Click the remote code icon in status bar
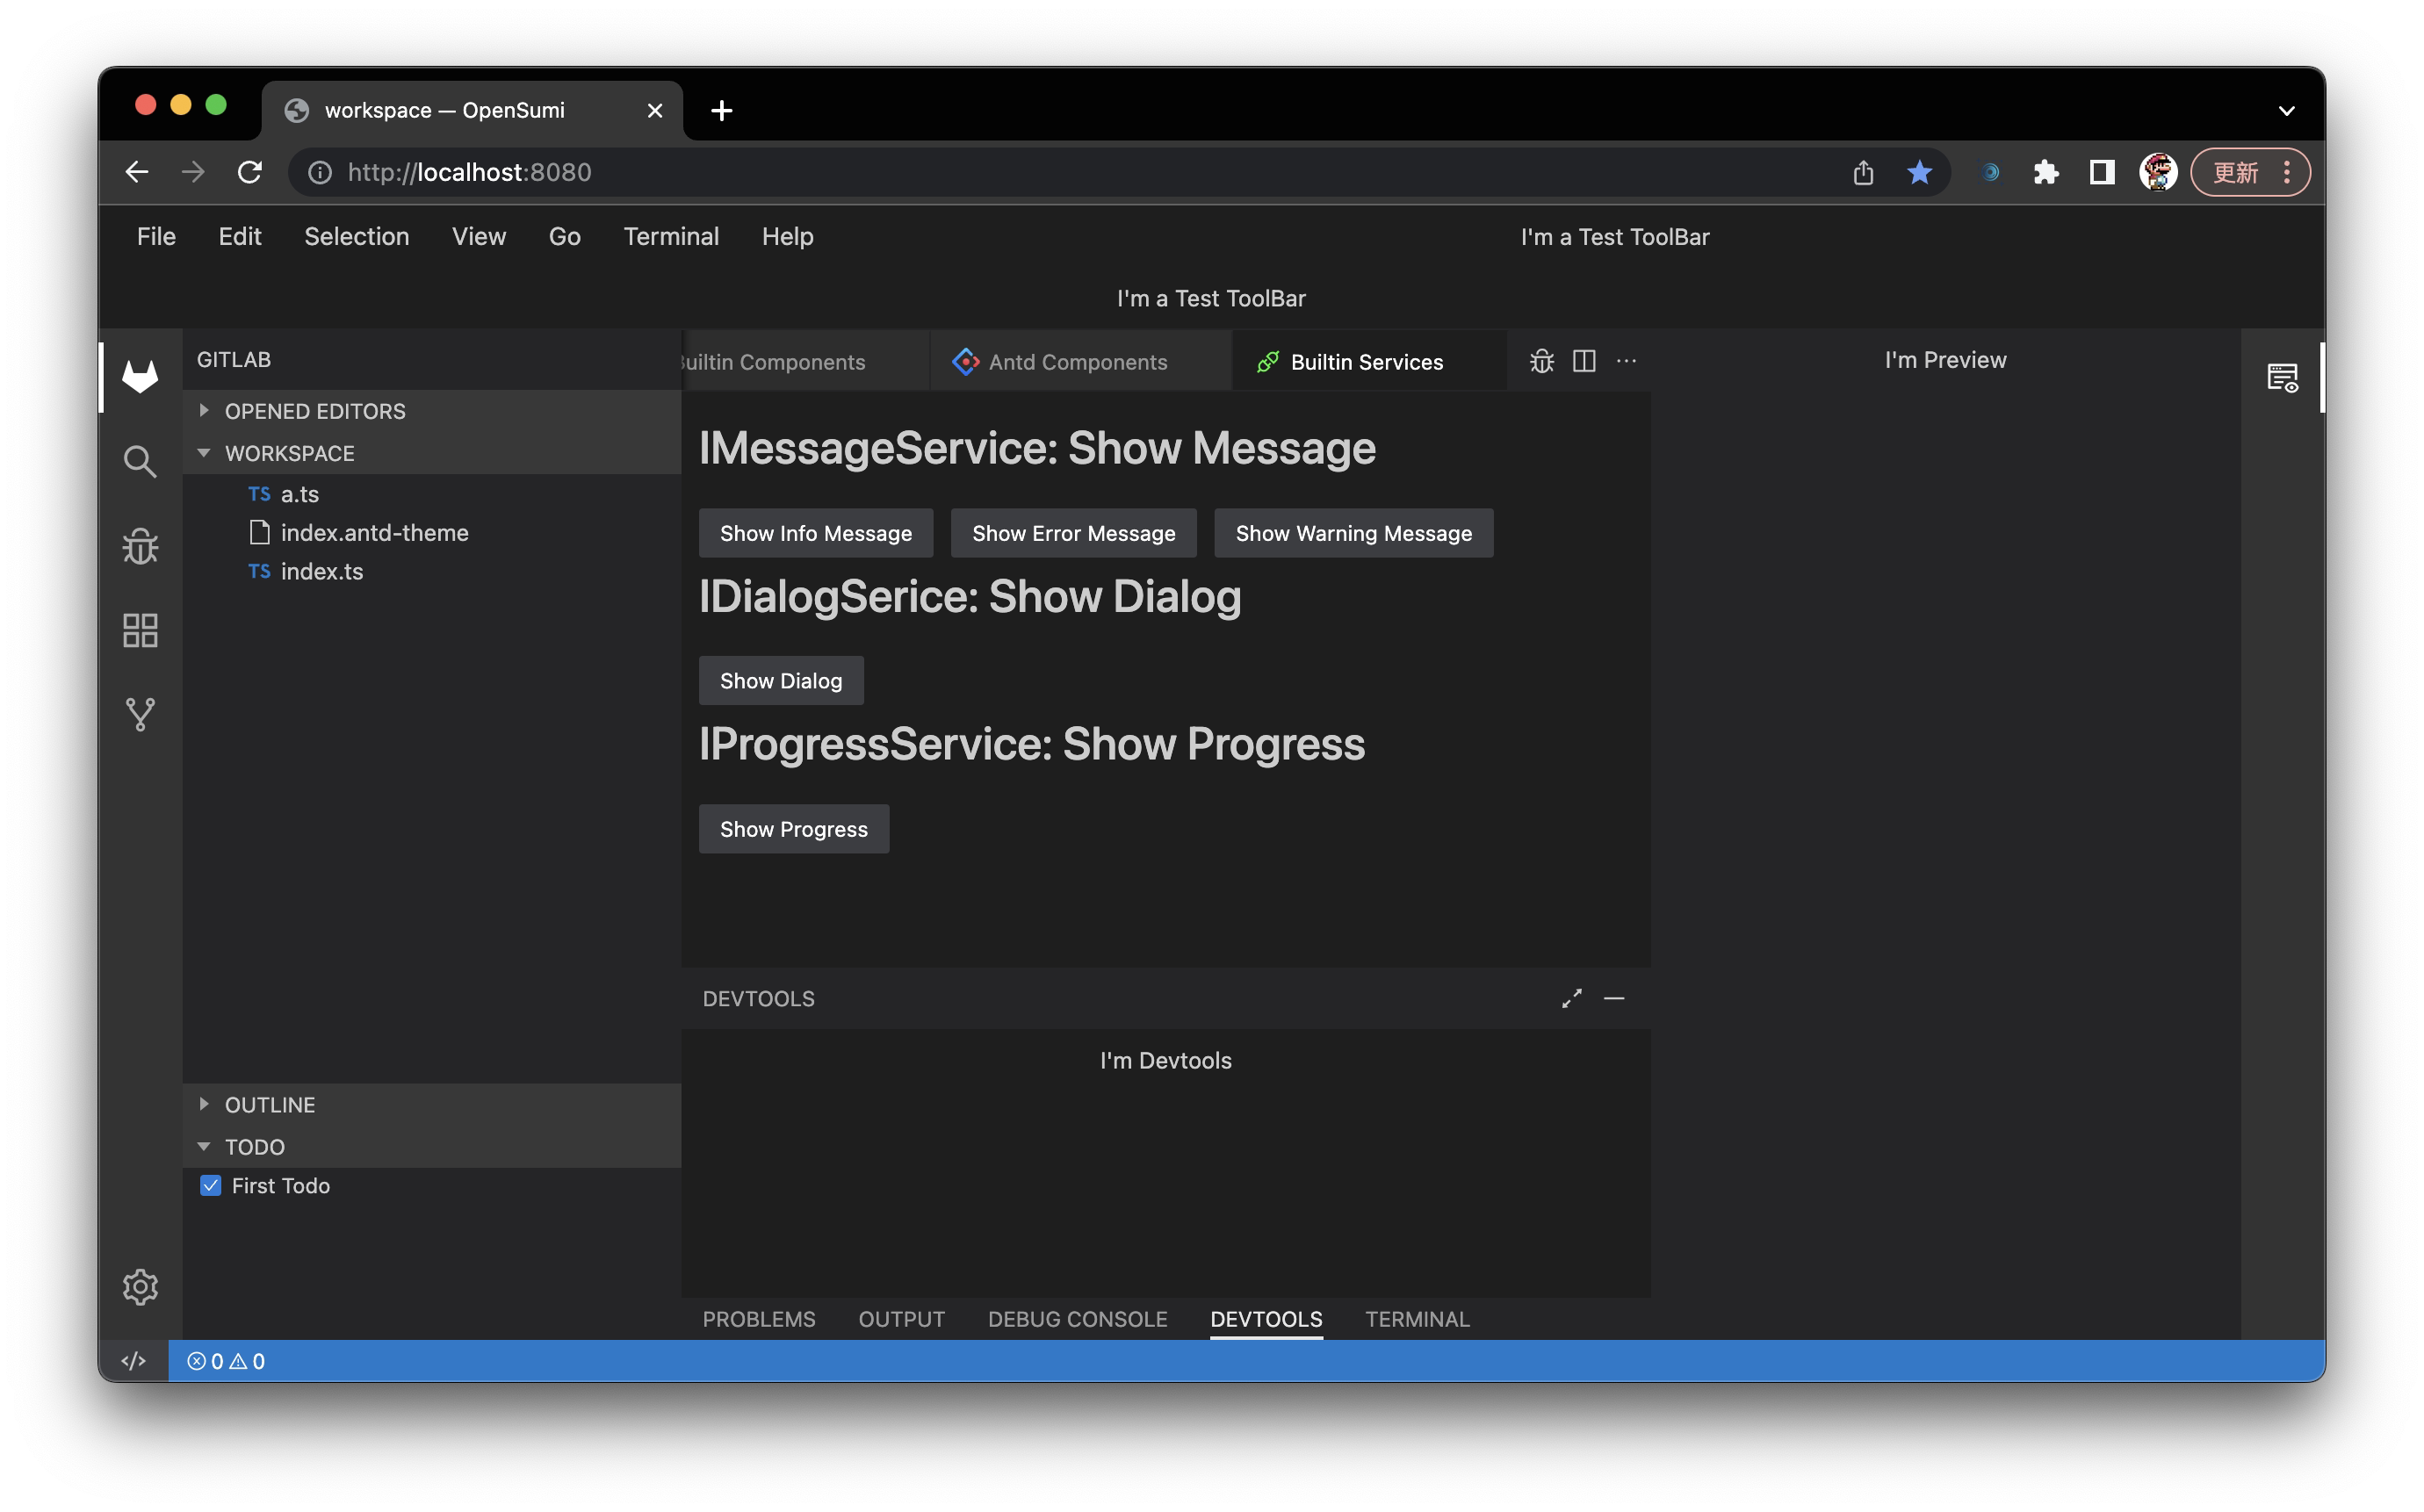The height and width of the screenshot is (1512, 2424). pos(133,1361)
